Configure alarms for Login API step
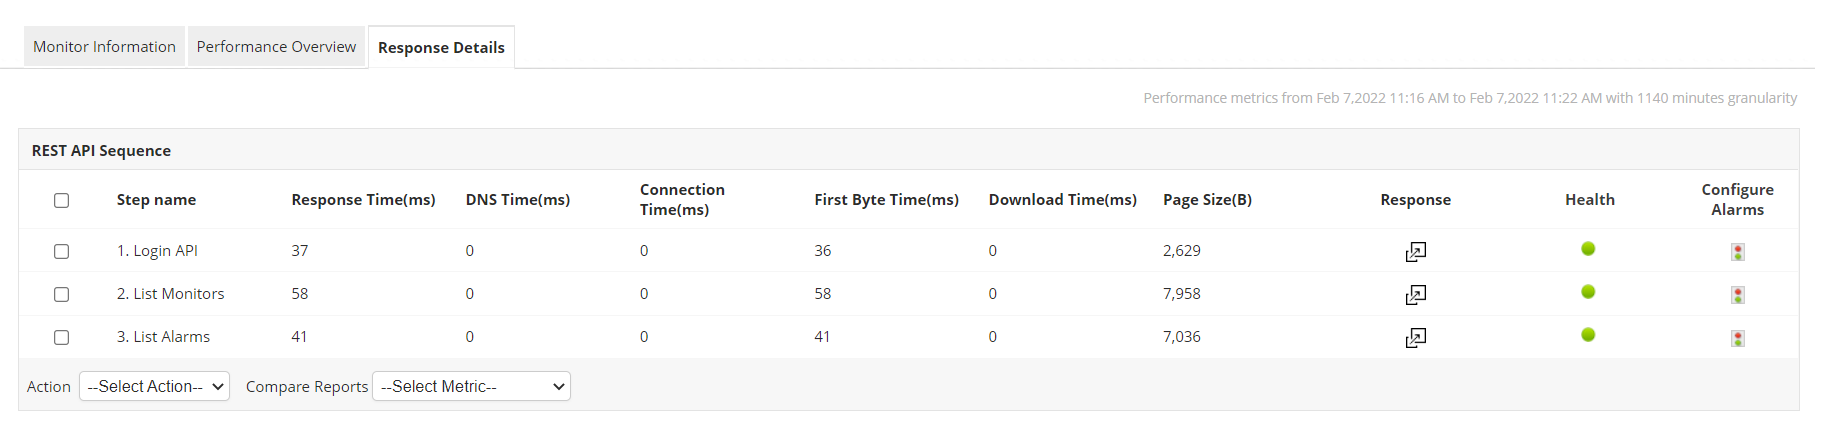 (x=1737, y=252)
